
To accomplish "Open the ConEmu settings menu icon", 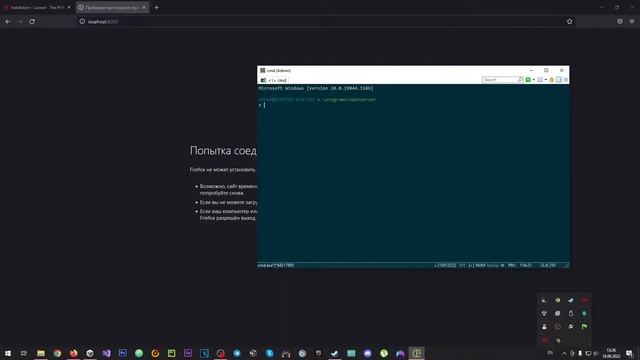I will [x=566, y=80].
